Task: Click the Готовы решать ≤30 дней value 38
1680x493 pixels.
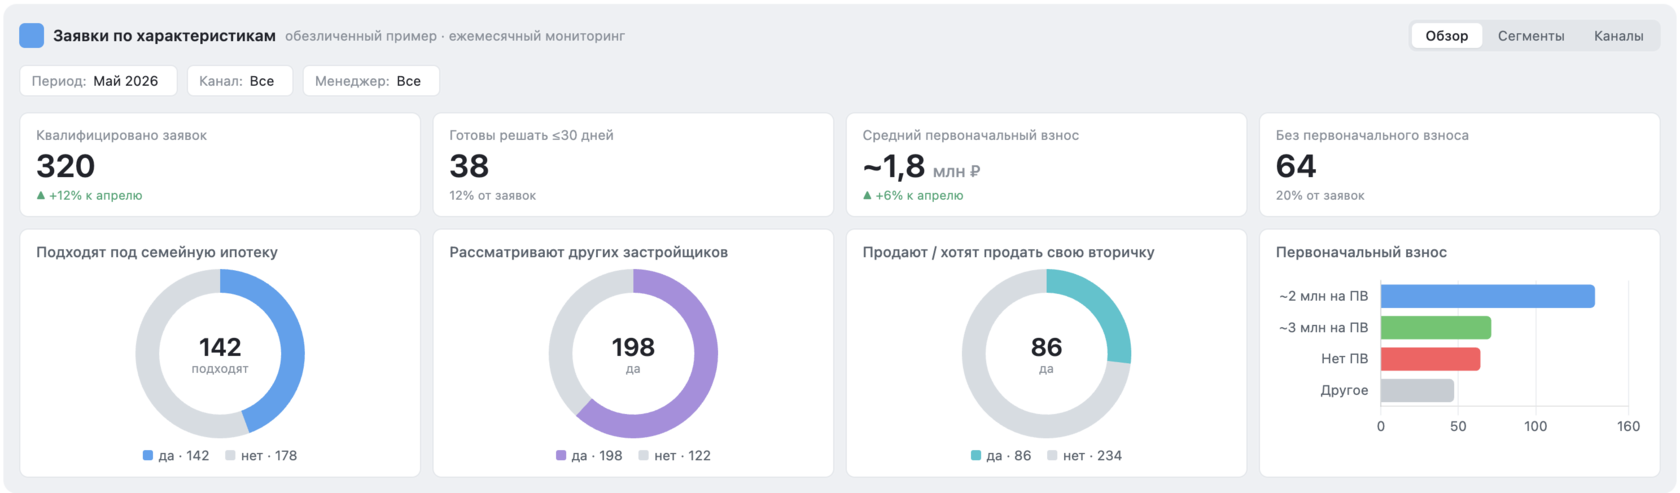Action: [469, 166]
